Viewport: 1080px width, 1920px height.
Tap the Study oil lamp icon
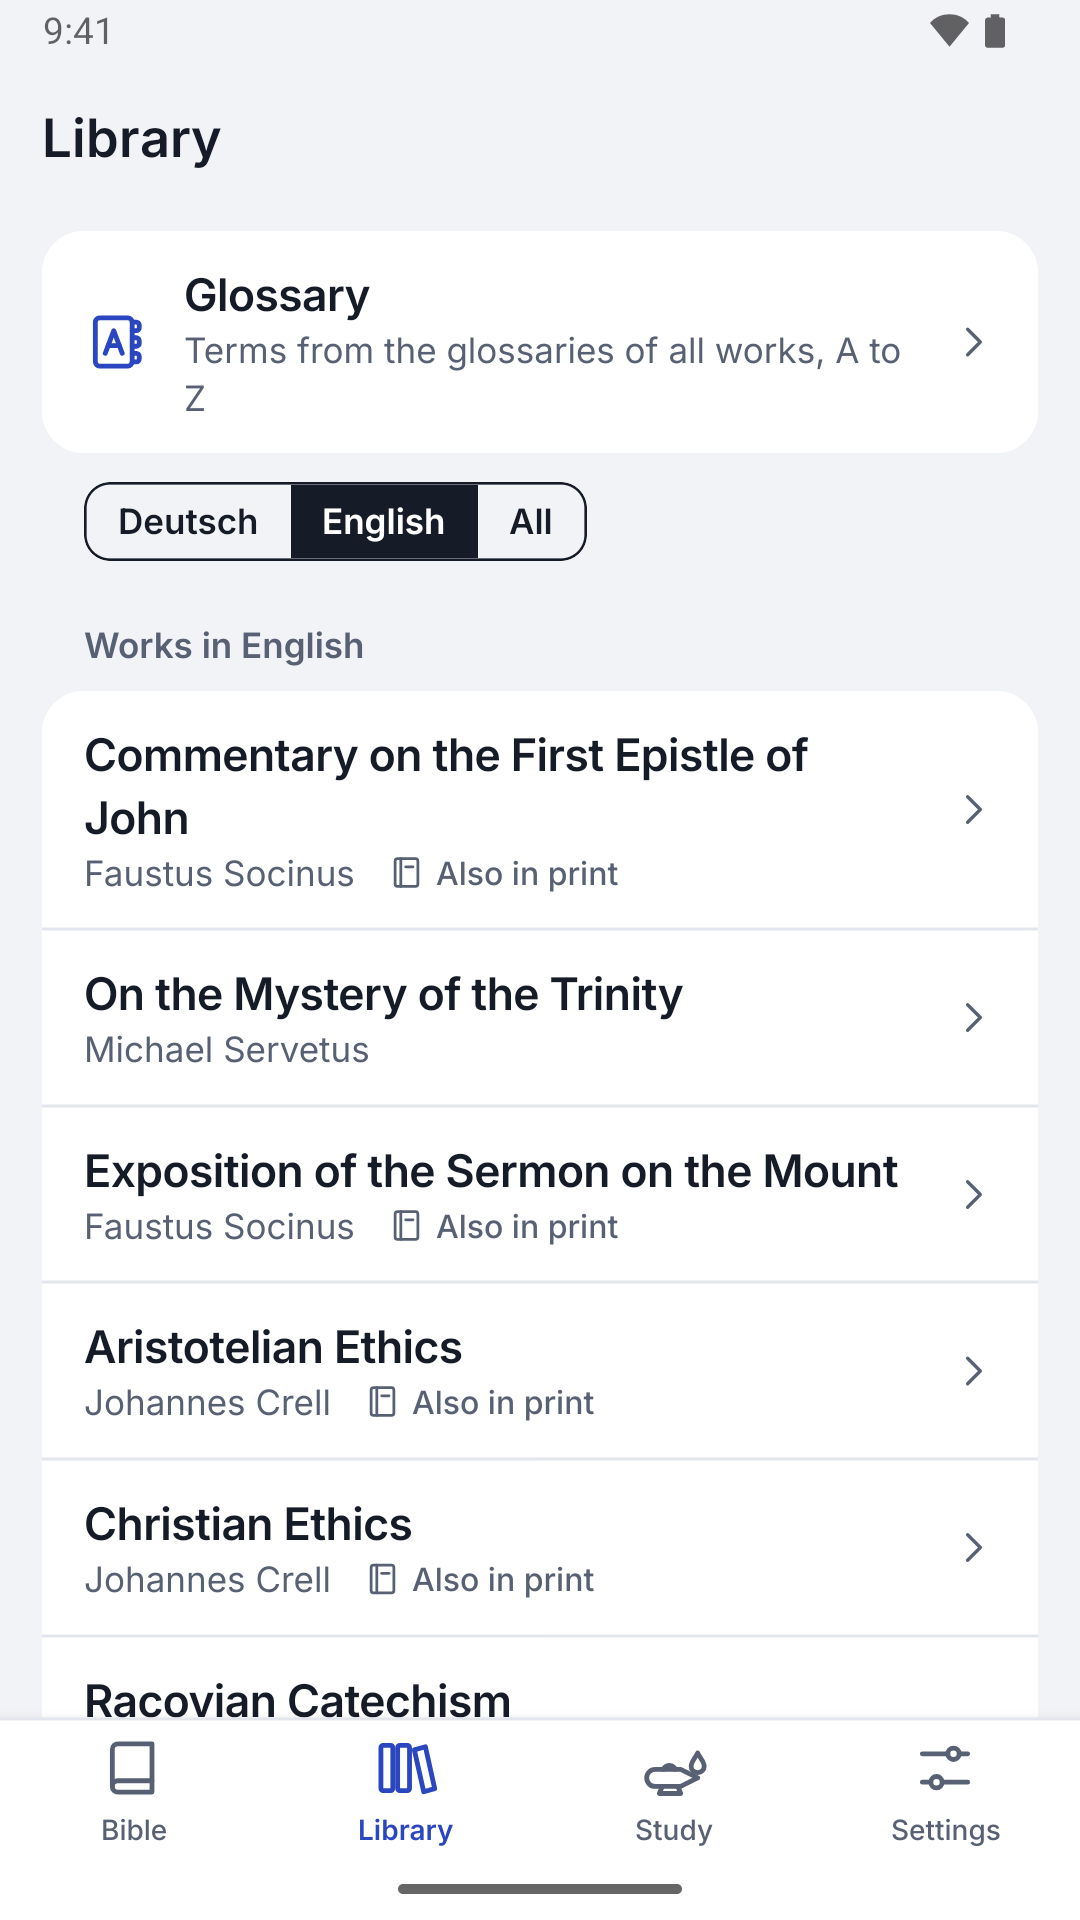pyautogui.click(x=675, y=1770)
